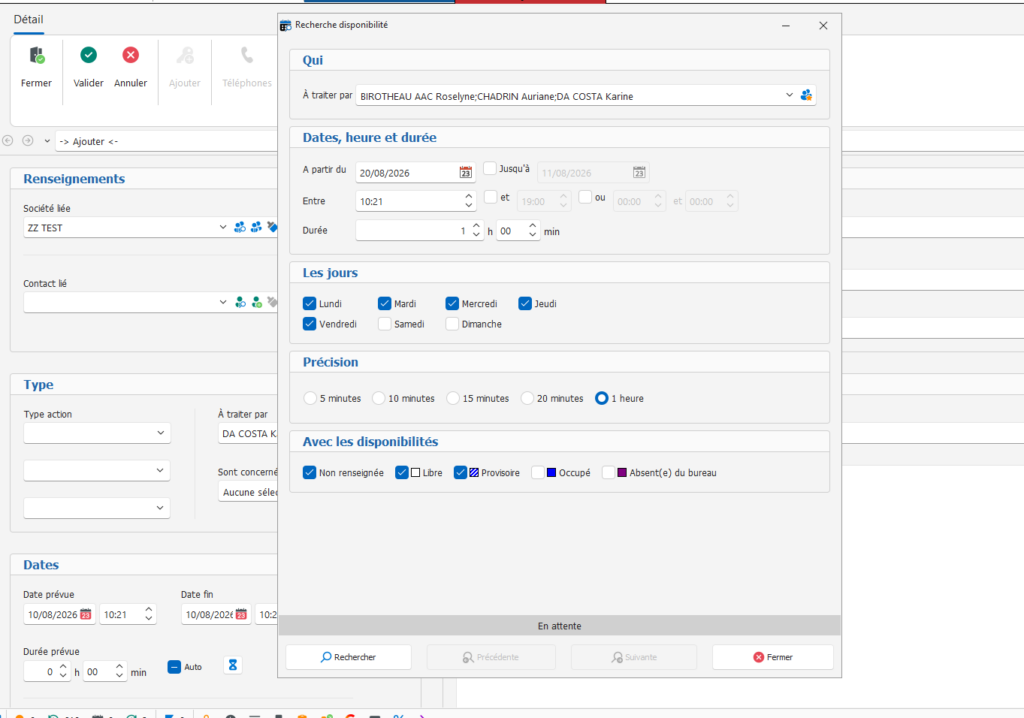Click the 'En attente' status bar text
The height and width of the screenshot is (718, 1024).
coord(560,626)
